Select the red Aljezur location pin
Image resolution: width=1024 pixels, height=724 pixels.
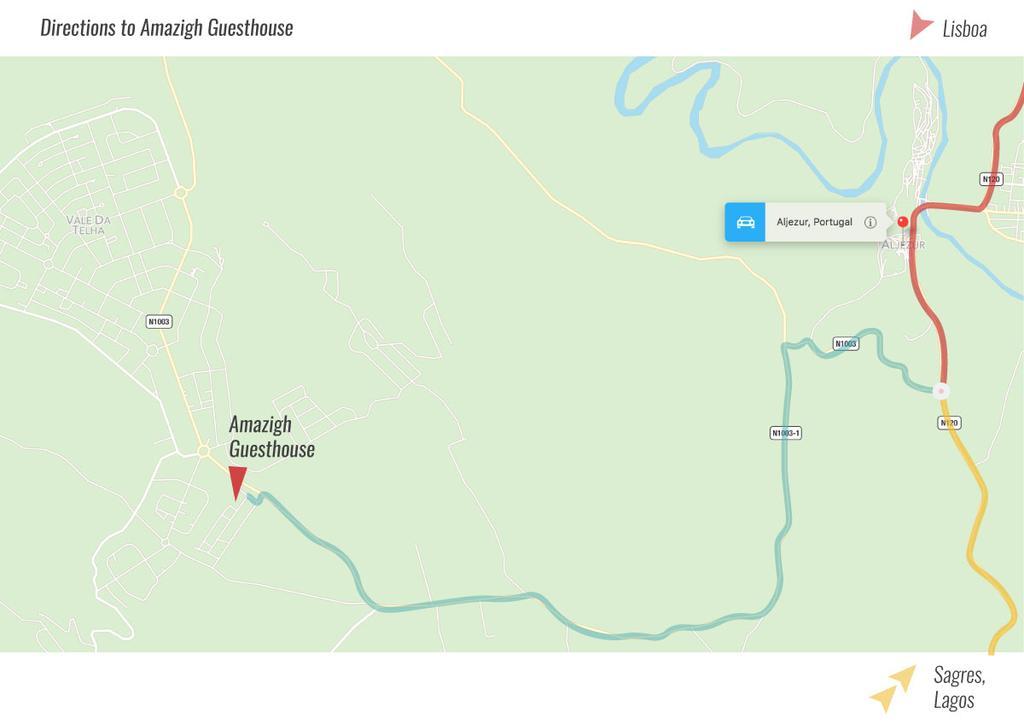(x=903, y=223)
